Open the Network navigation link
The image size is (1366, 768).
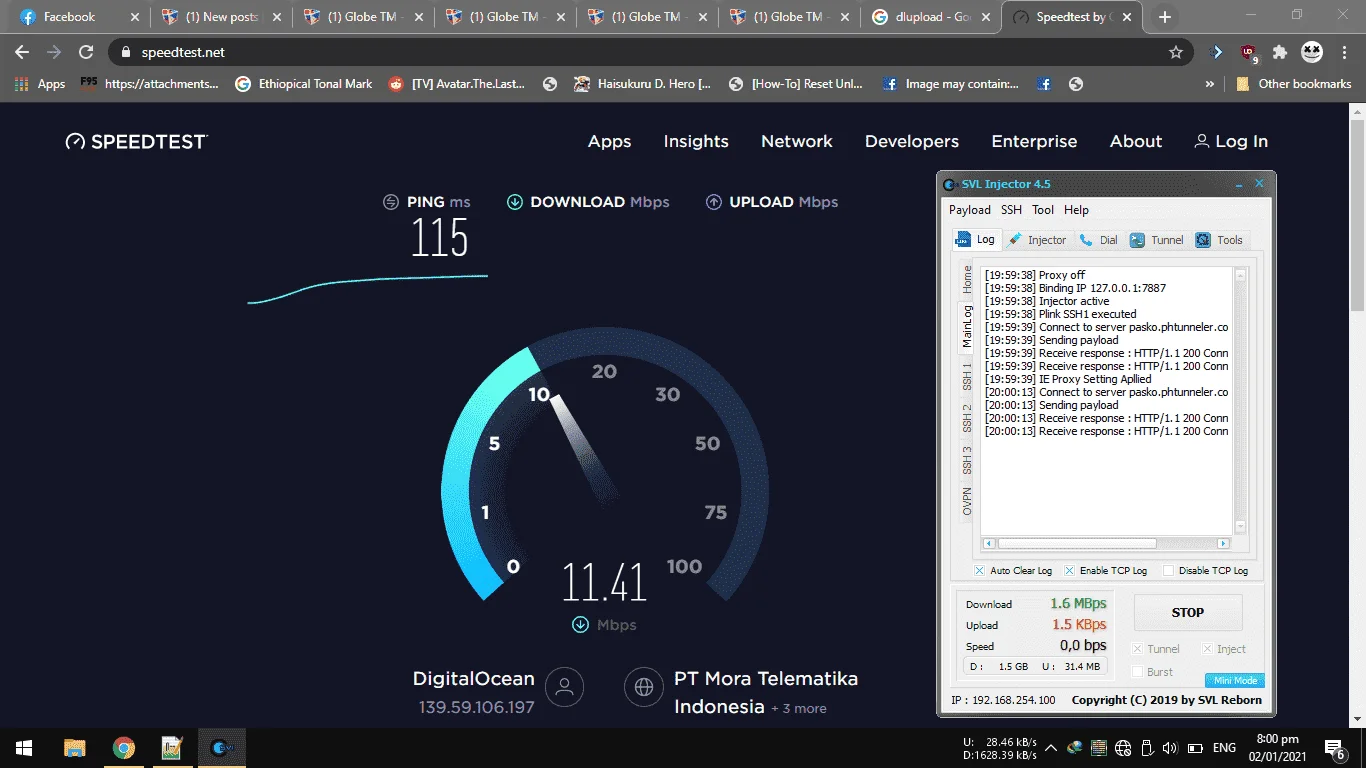click(x=797, y=142)
